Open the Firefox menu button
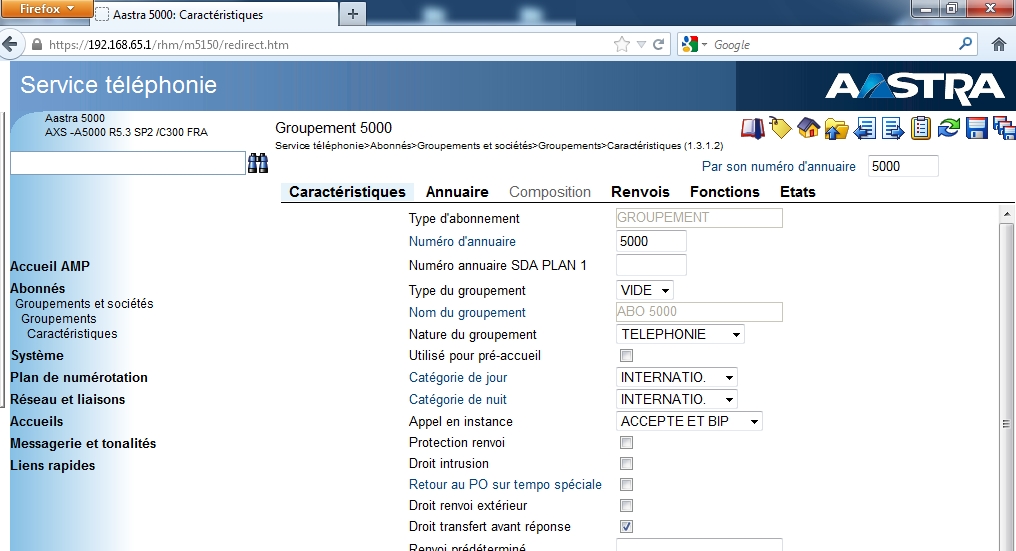The height and width of the screenshot is (551, 1016). 47,9
